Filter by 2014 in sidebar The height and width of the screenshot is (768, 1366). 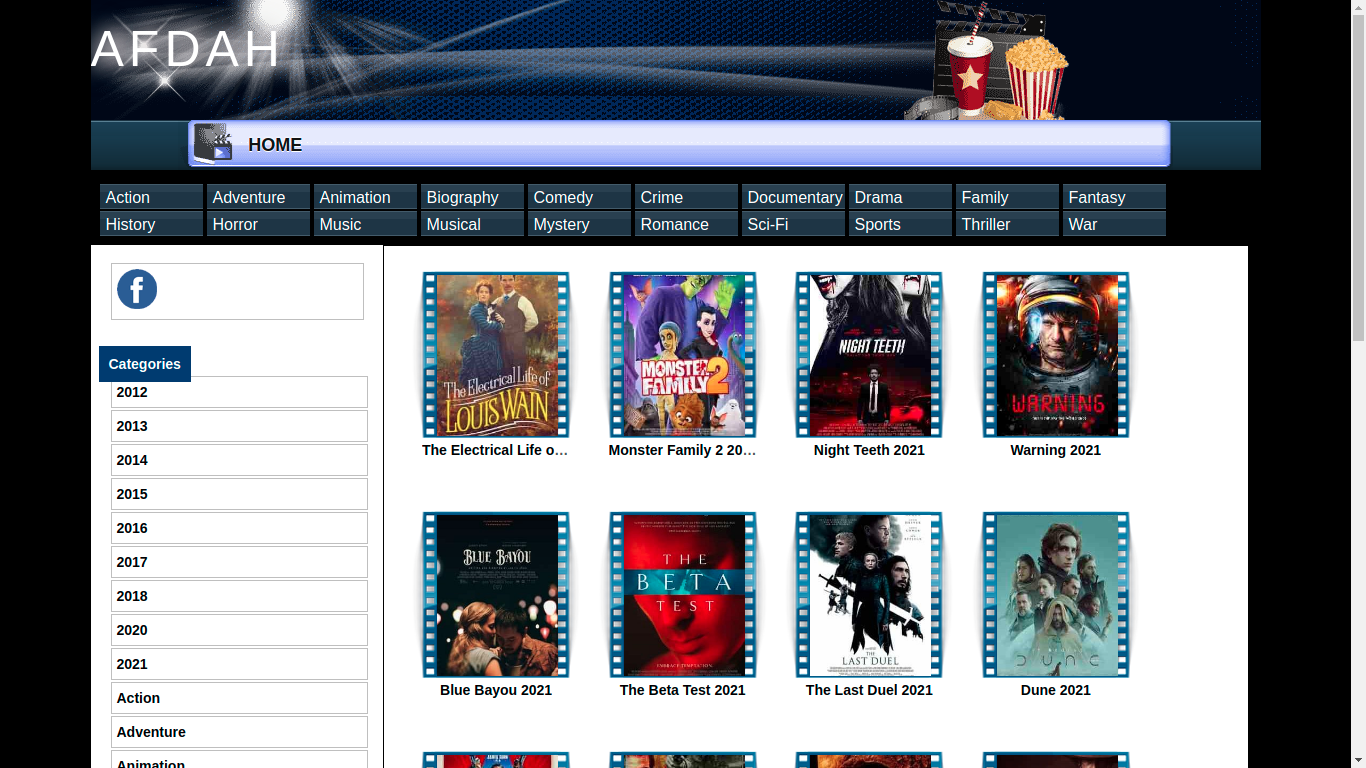tap(239, 460)
